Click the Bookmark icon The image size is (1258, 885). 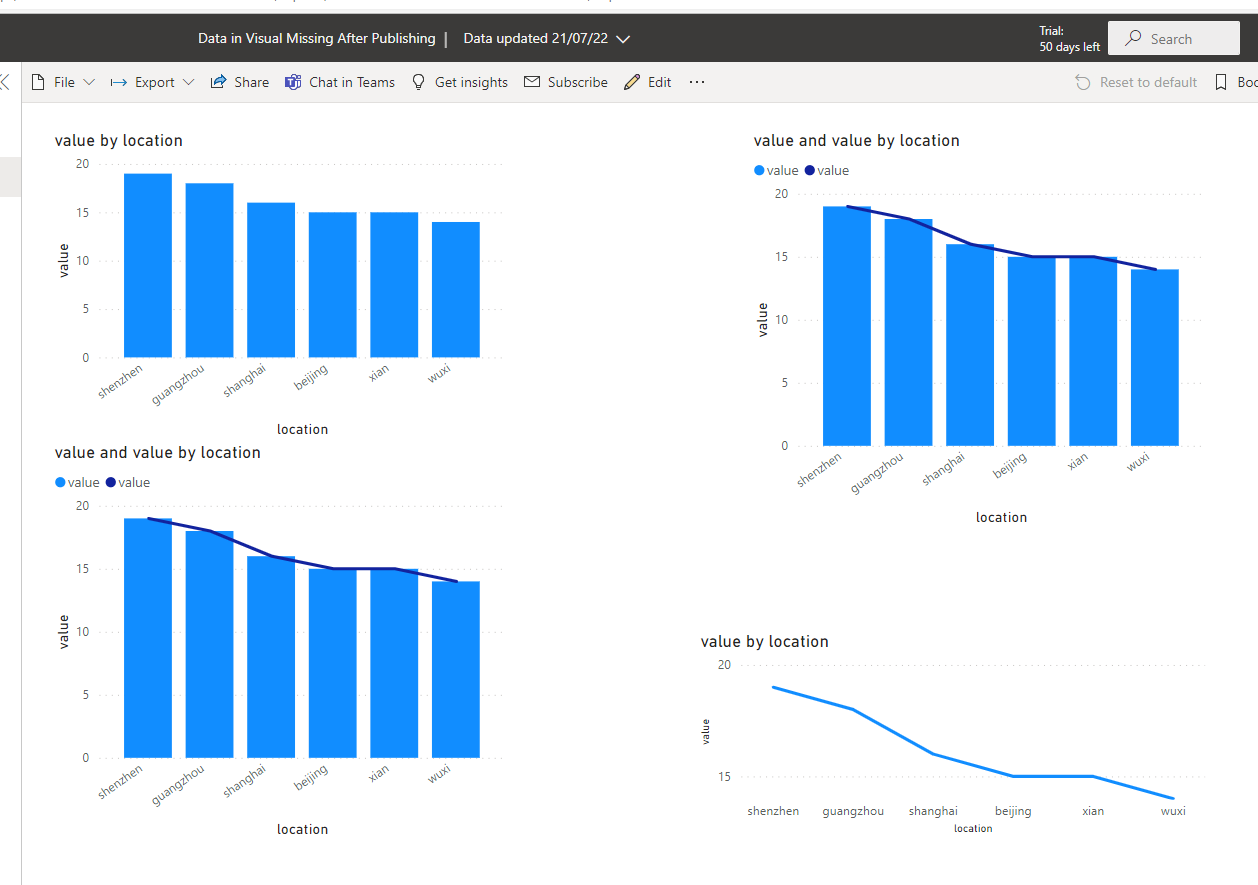[x=1220, y=82]
